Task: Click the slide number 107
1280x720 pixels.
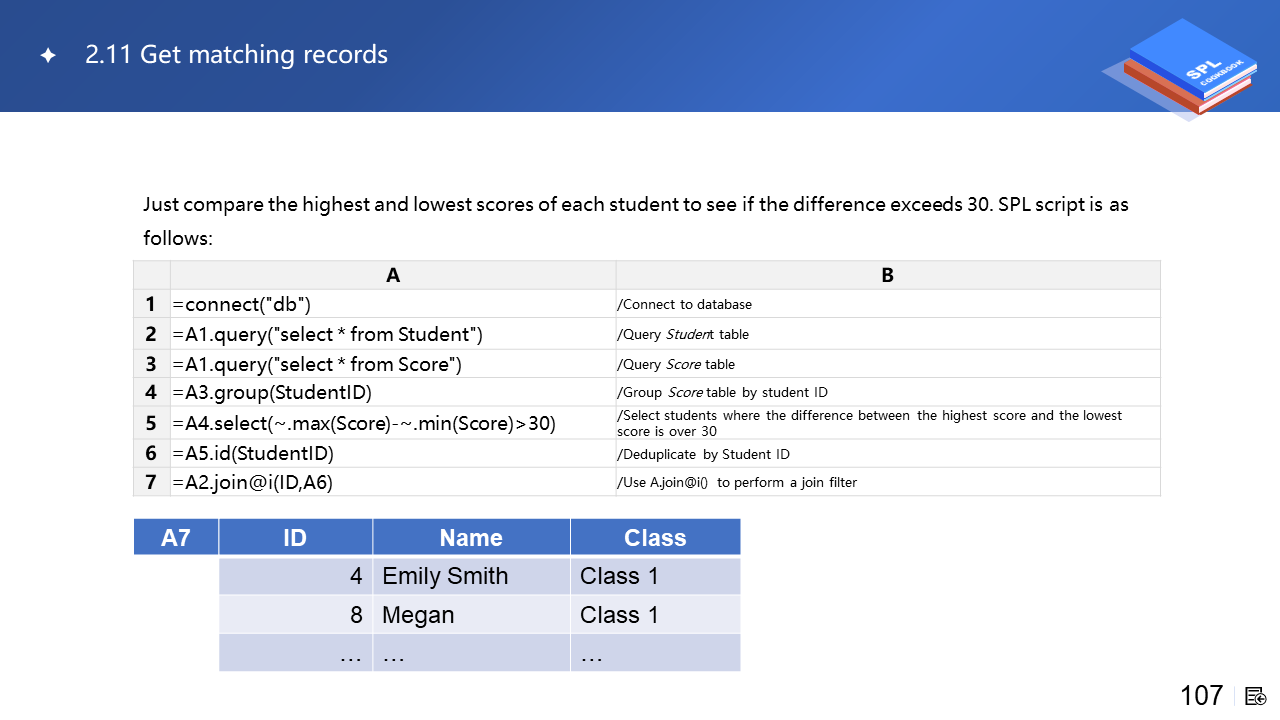Action: coord(1201,695)
